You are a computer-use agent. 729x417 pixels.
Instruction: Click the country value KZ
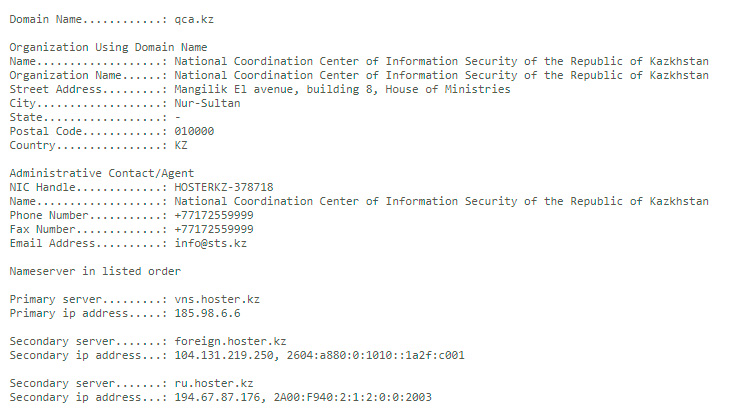click(180, 145)
